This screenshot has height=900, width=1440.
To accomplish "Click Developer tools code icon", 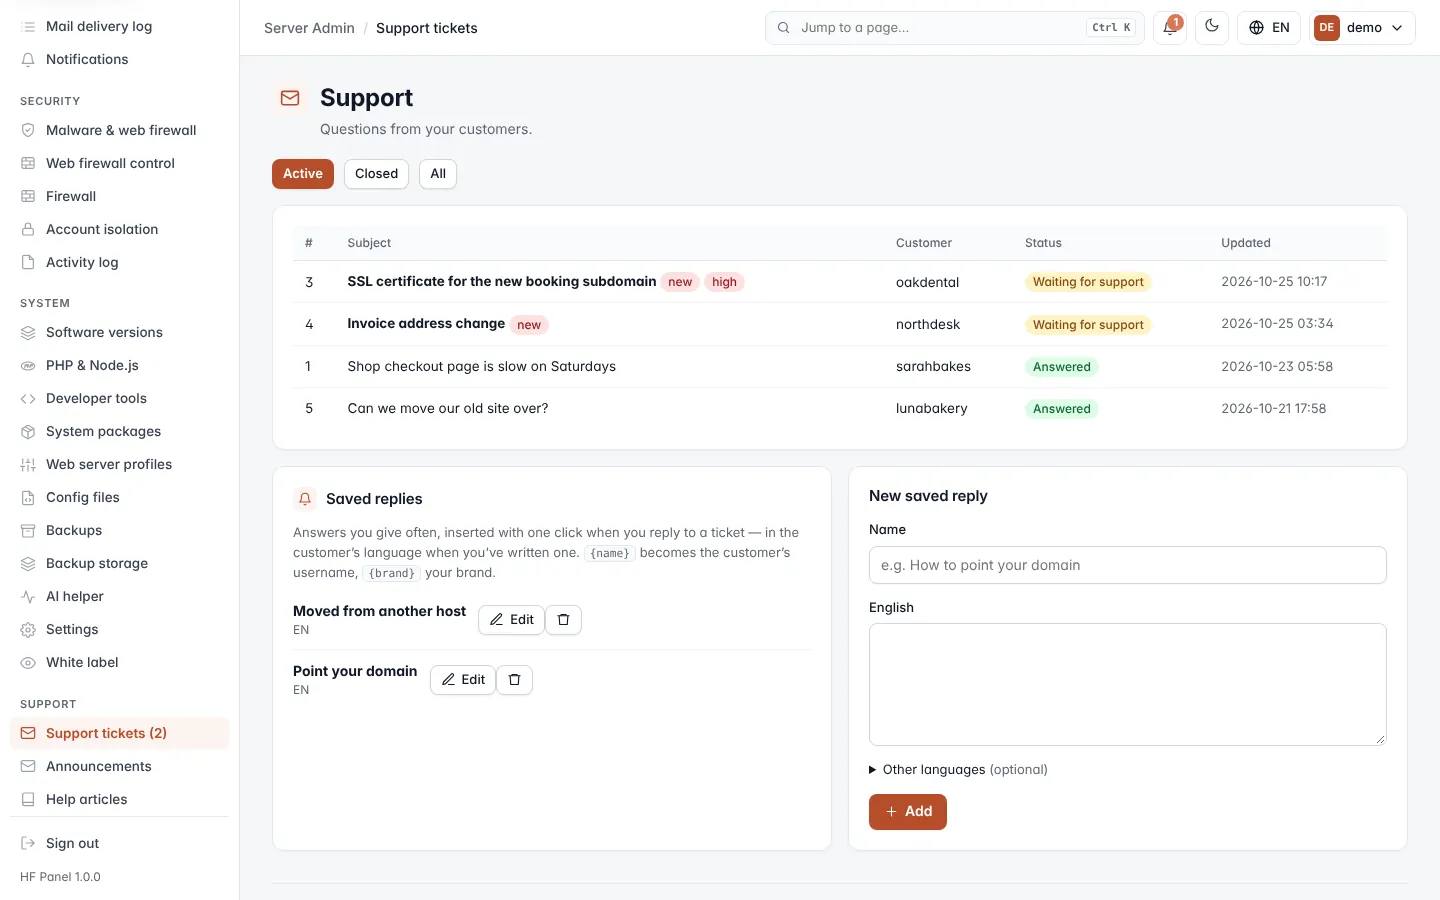I will tap(28, 398).
